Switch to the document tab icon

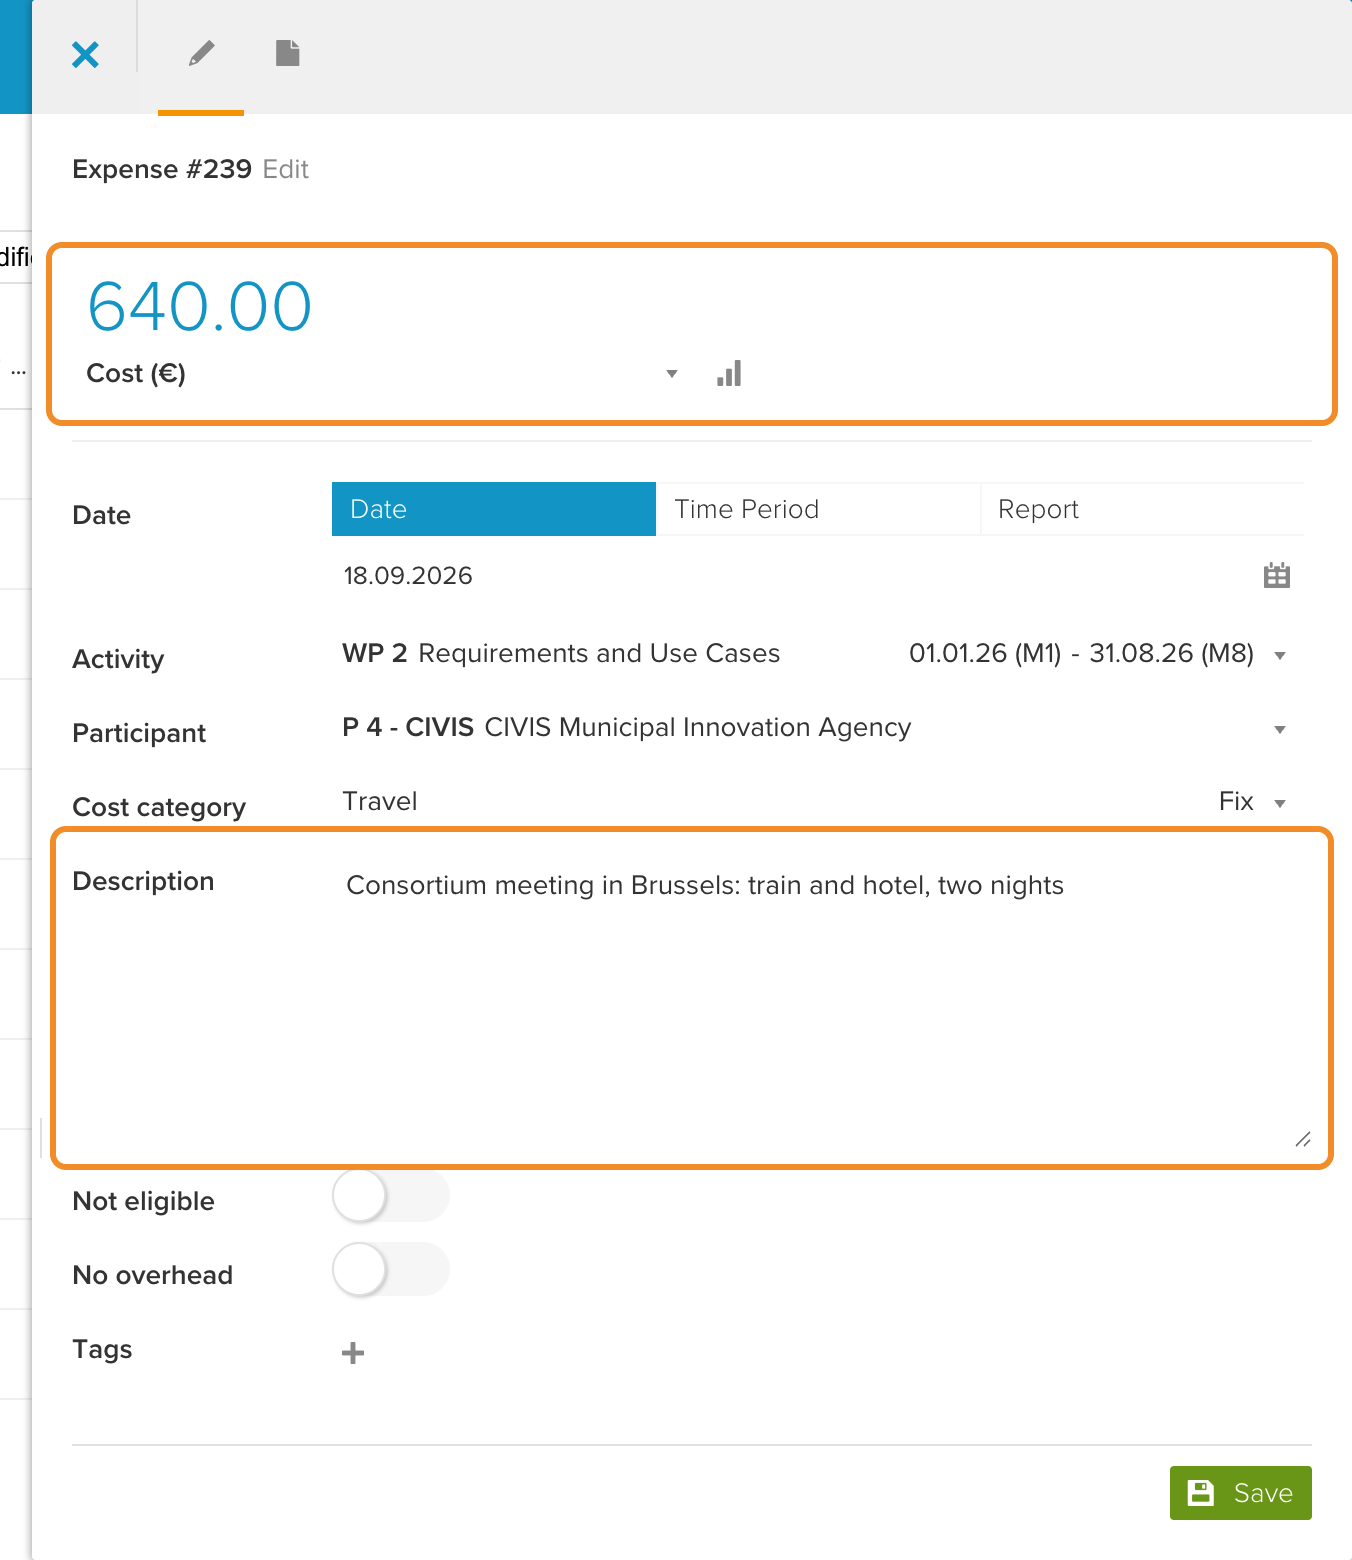point(288,53)
